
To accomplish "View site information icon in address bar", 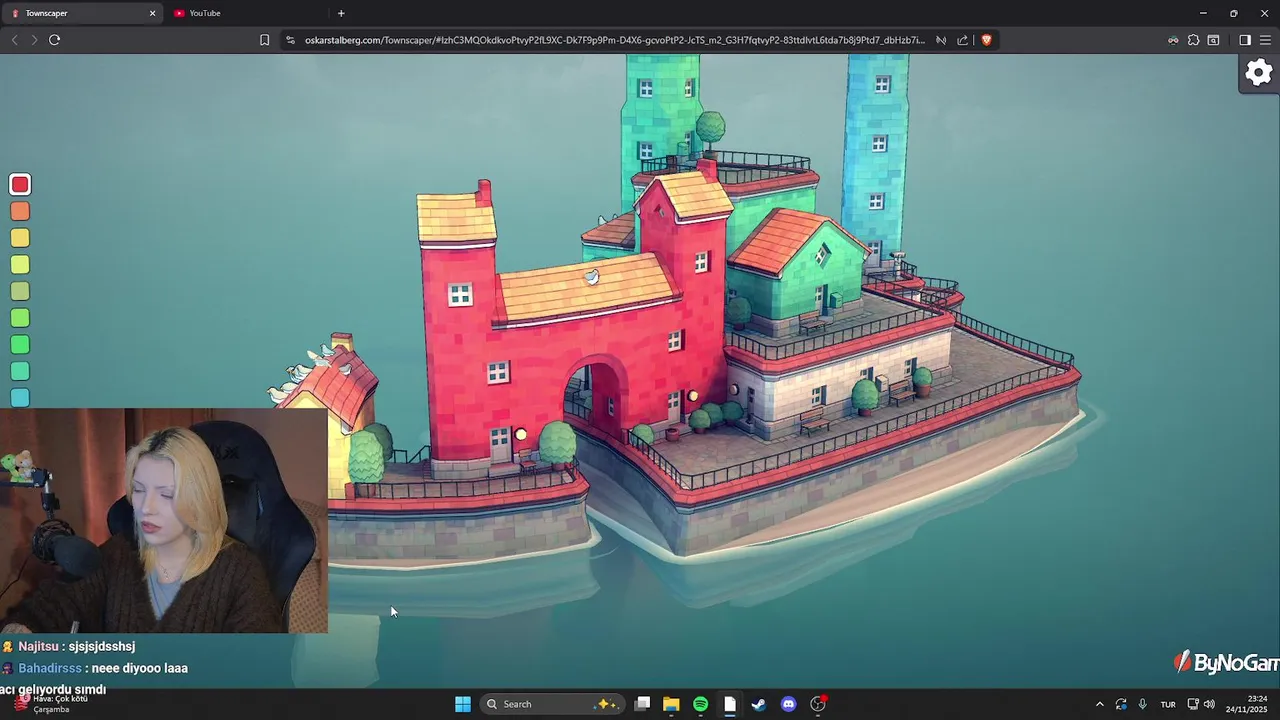I will pos(290,40).
